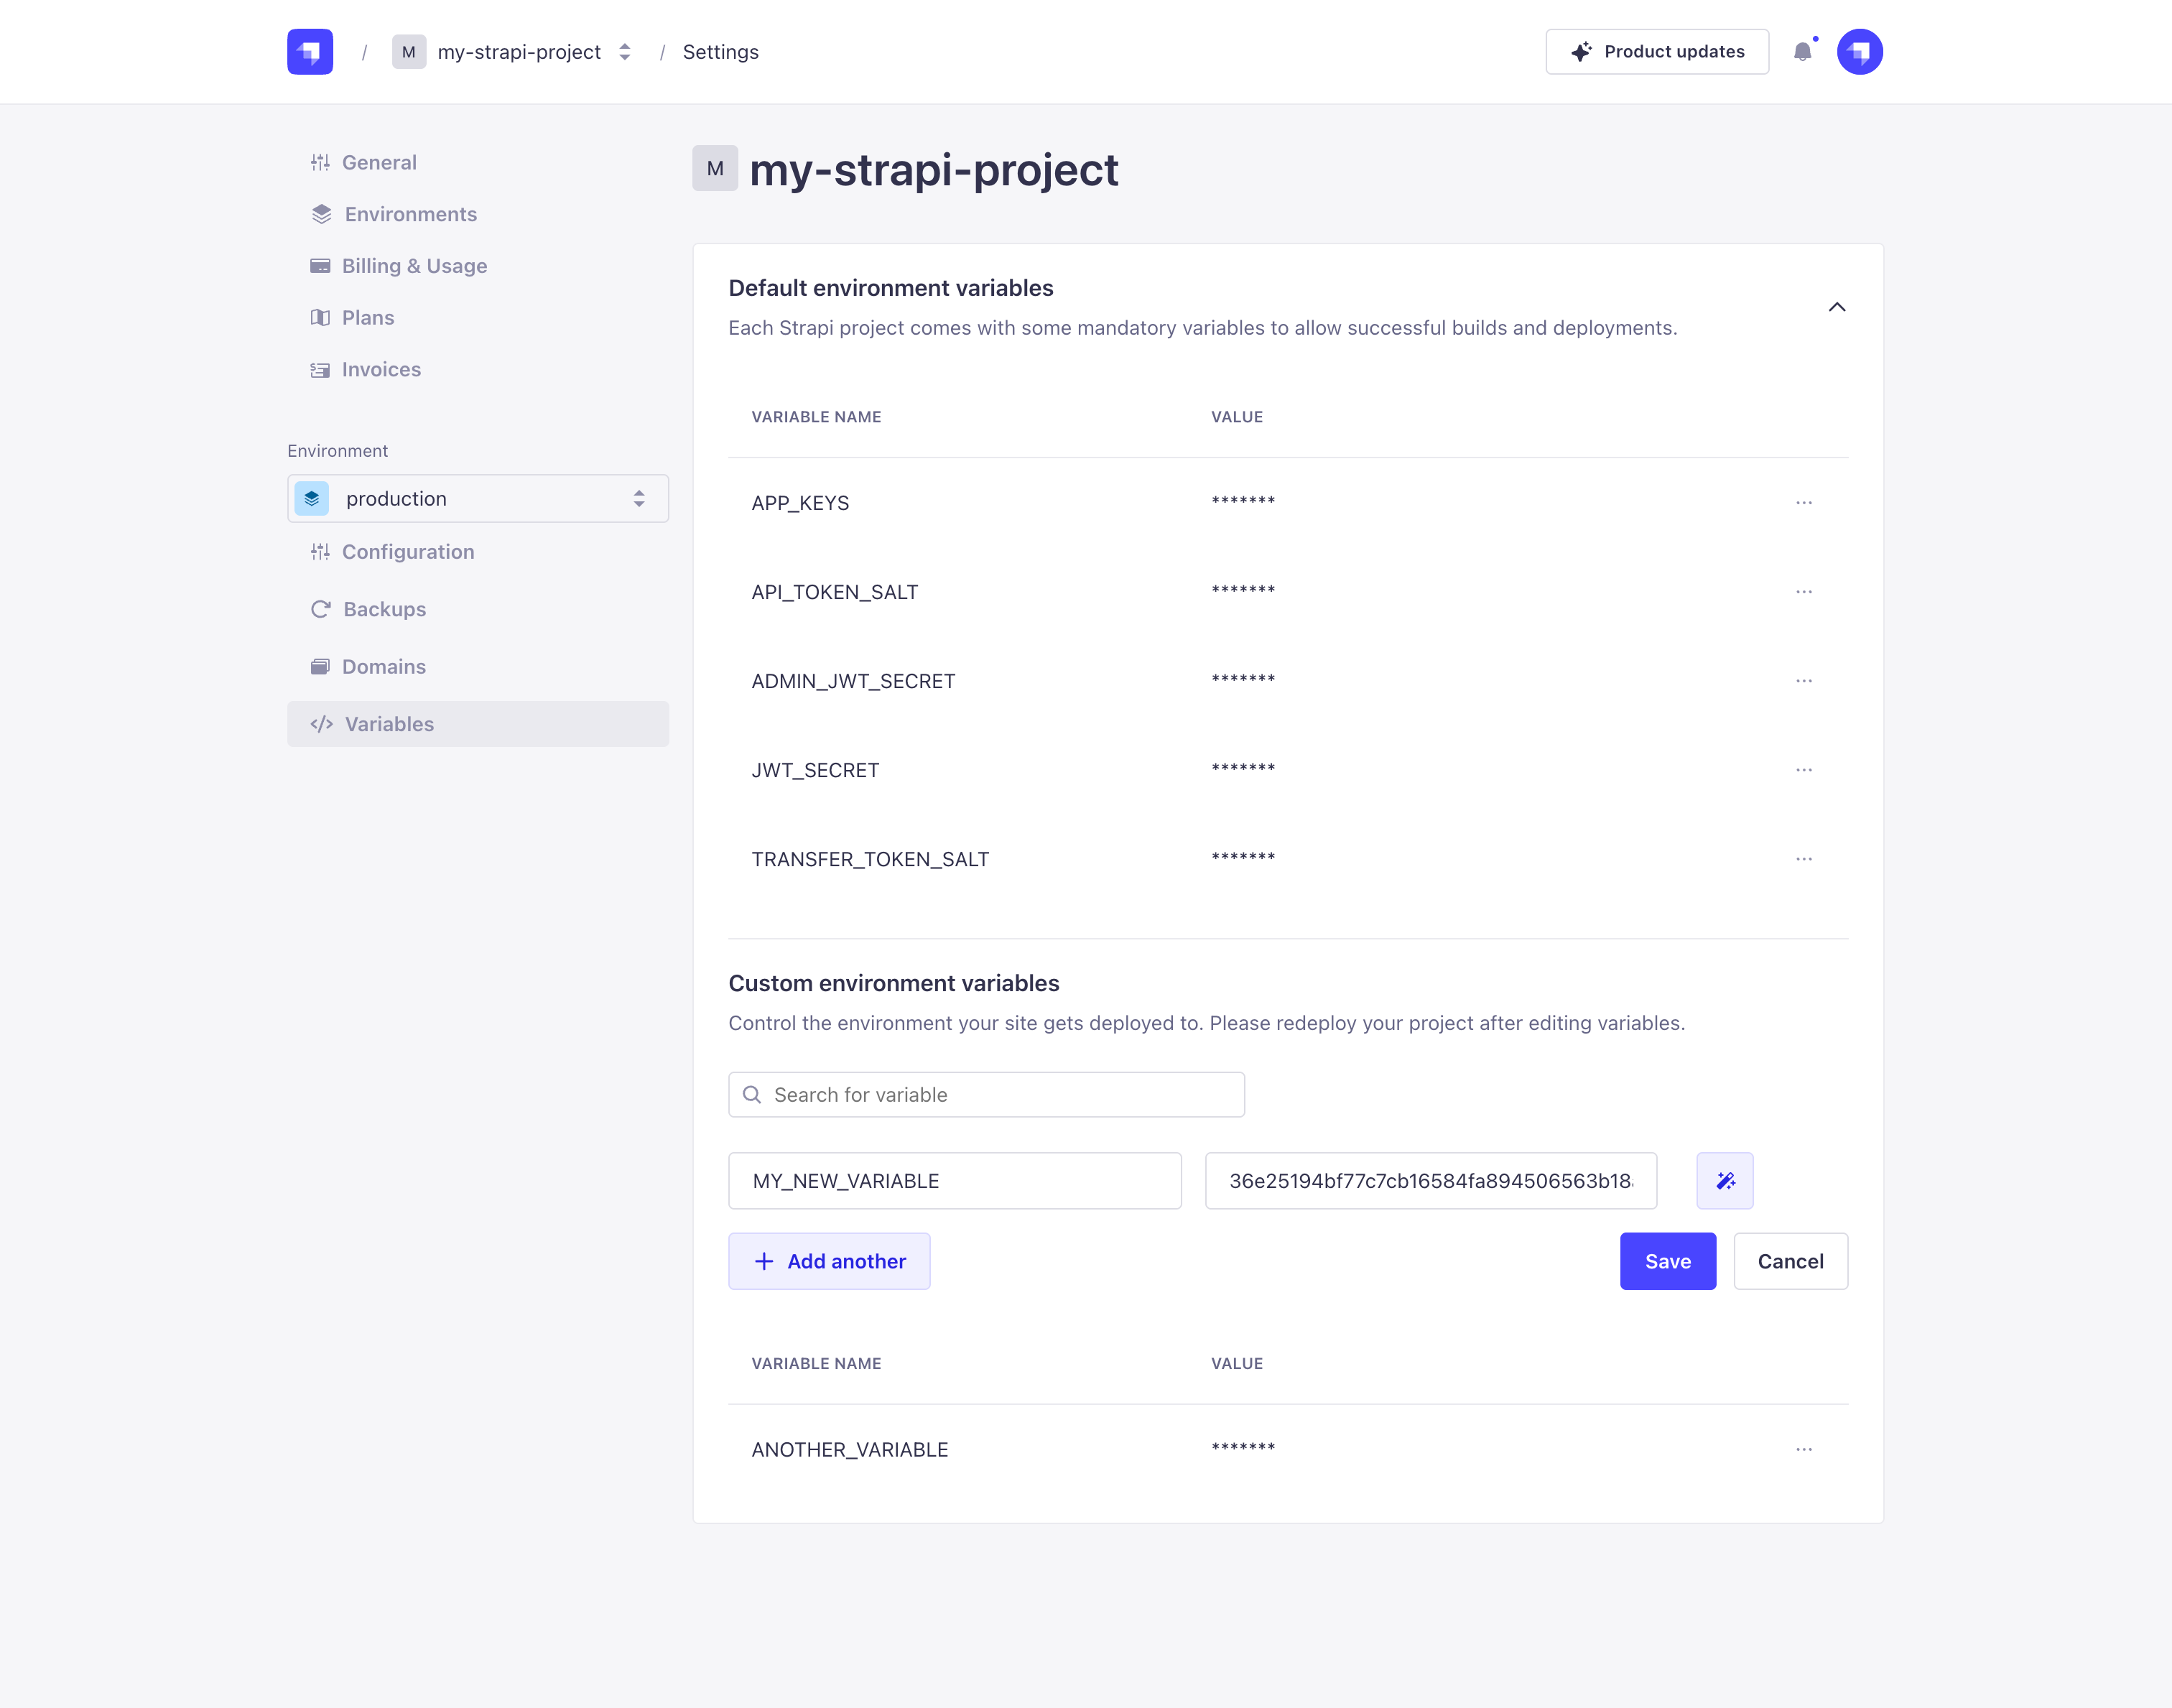Select the Variables code icon in sidebar

(321, 723)
